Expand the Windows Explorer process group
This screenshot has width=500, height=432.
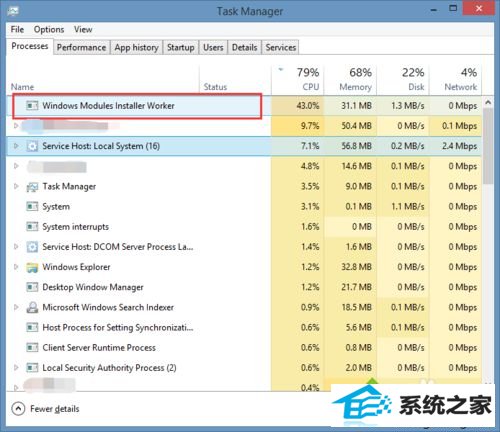tap(16, 267)
